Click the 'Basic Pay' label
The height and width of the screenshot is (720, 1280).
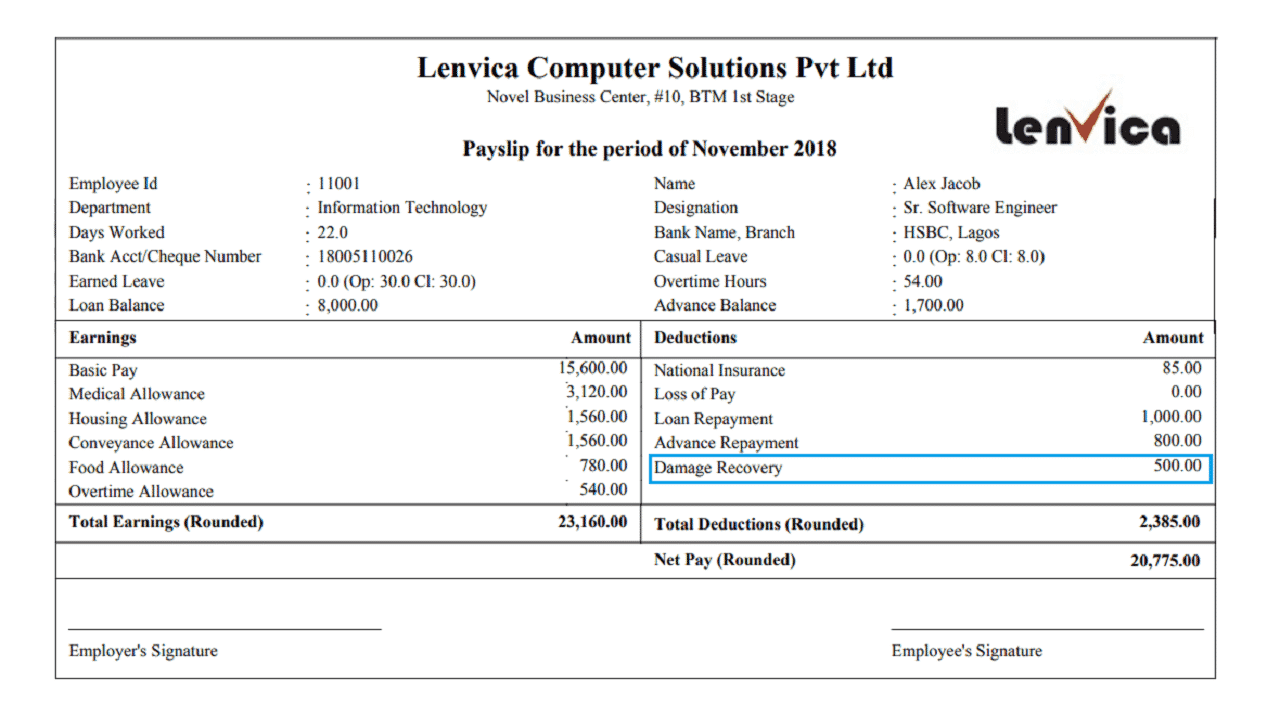click(103, 371)
